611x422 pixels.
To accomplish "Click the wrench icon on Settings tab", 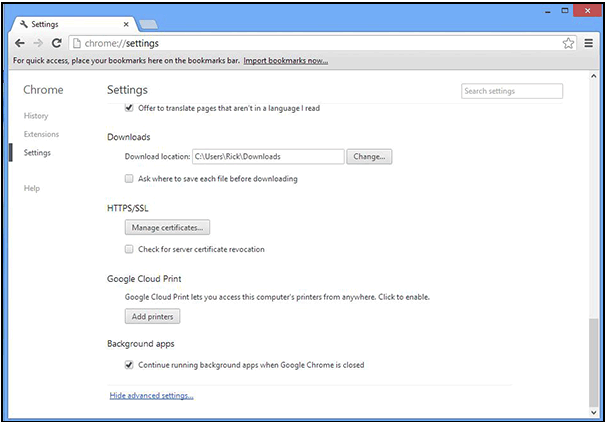I will (24, 24).
